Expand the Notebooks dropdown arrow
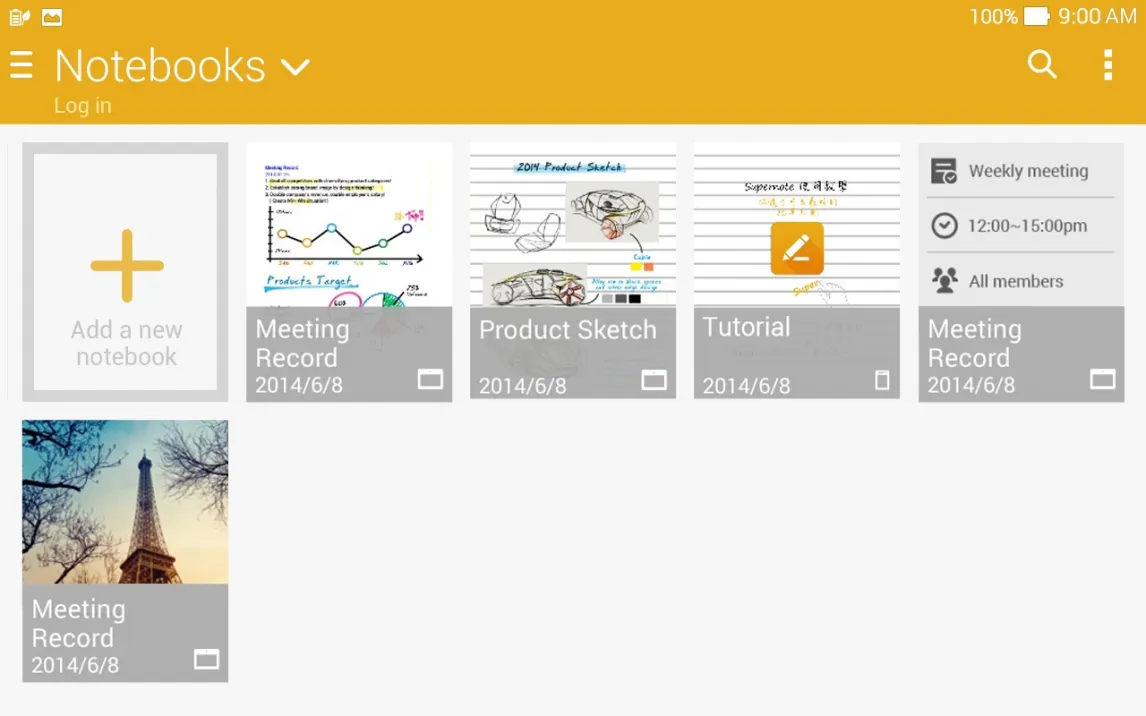The width and height of the screenshot is (1146, 716). pos(295,68)
